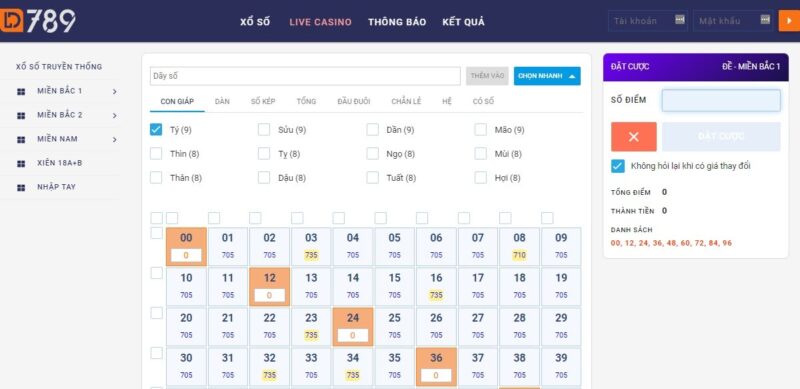800x389 pixels.
Task: Click the Thêm Vào button
Action: tap(487, 76)
